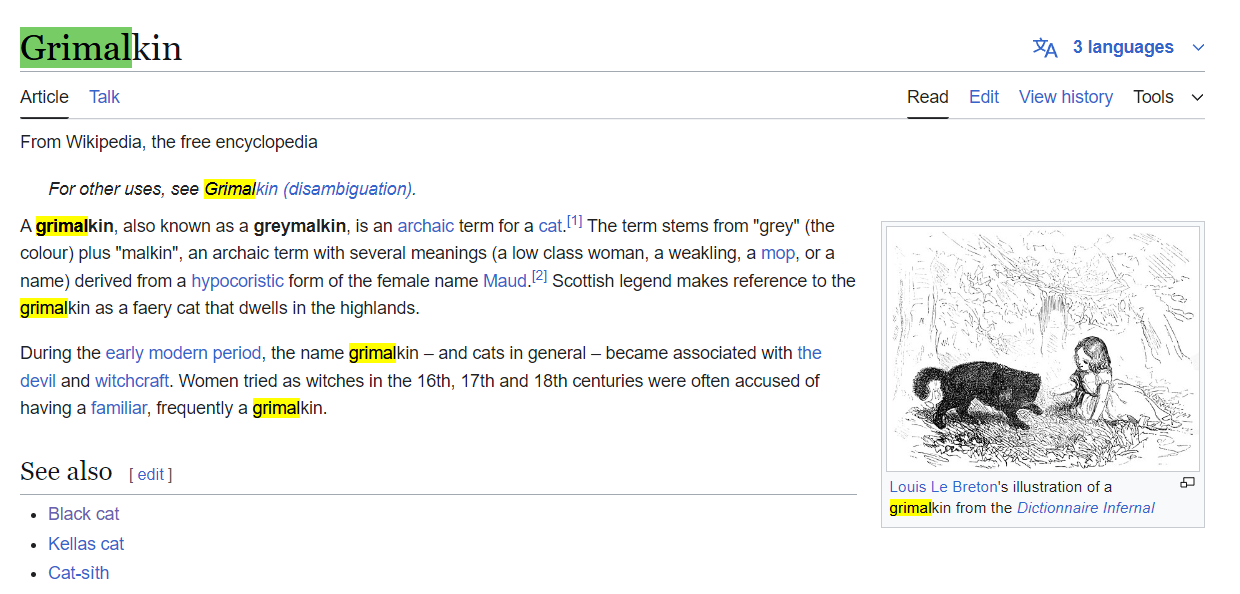
Task: Open the 3 languages dropdown
Action: [x=1118, y=47]
